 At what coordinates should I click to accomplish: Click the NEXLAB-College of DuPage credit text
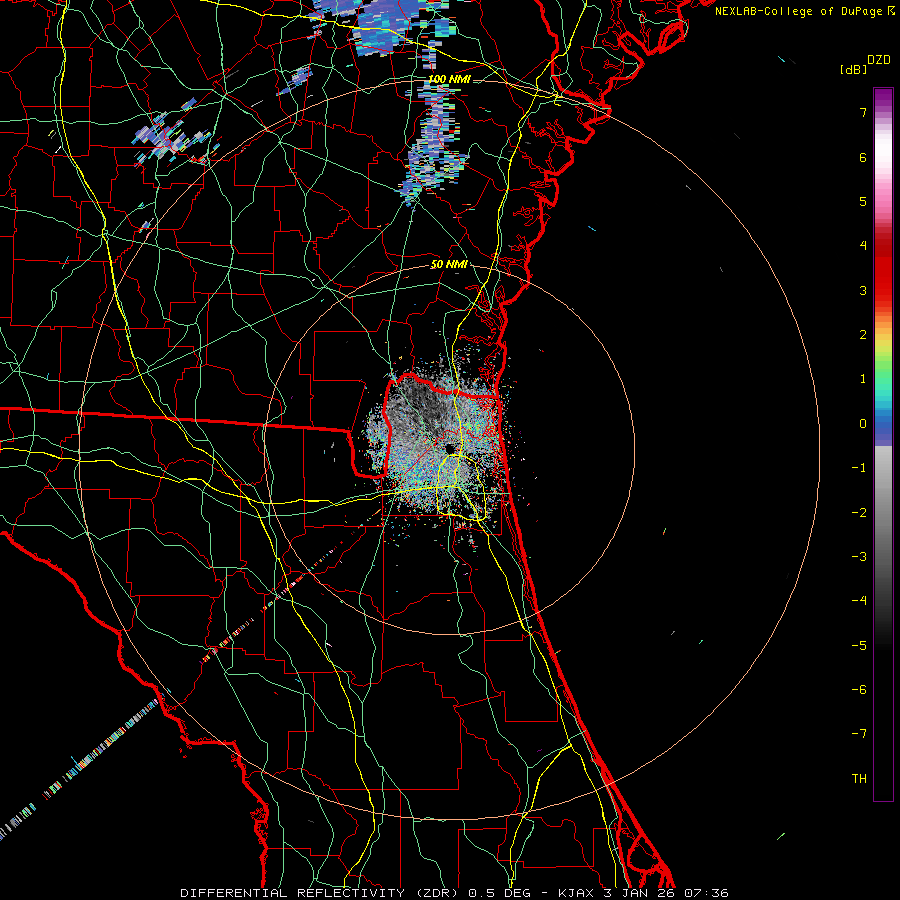point(798,11)
